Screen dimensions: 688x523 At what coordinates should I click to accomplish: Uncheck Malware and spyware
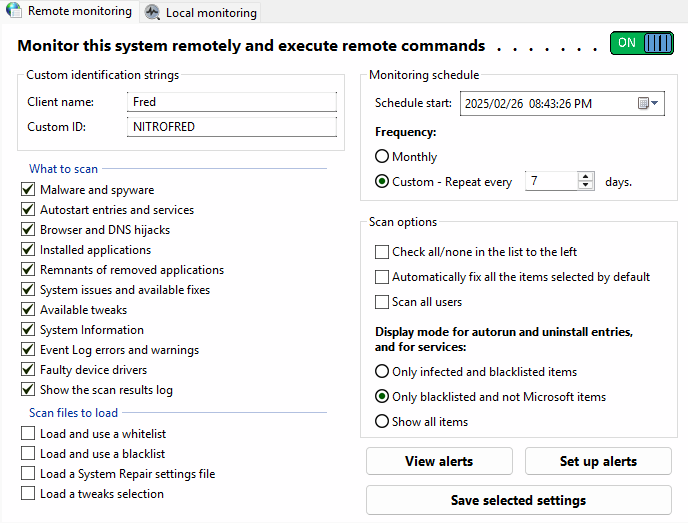coord(28,190)
